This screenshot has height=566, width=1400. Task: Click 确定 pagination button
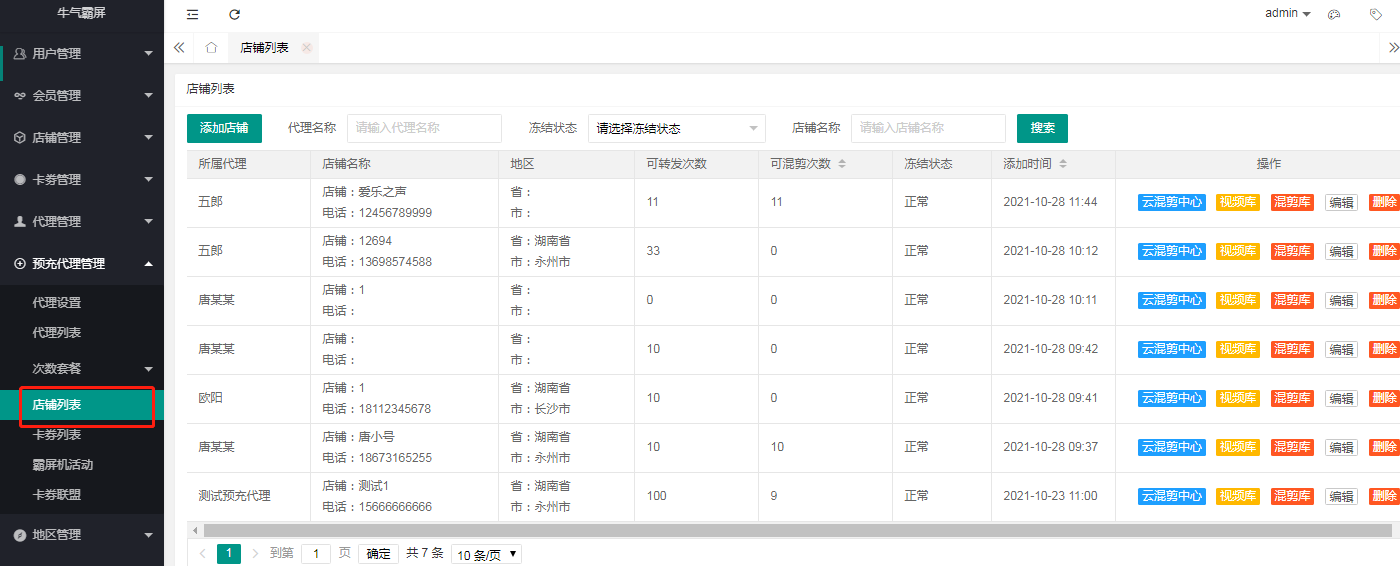(379, 553)
